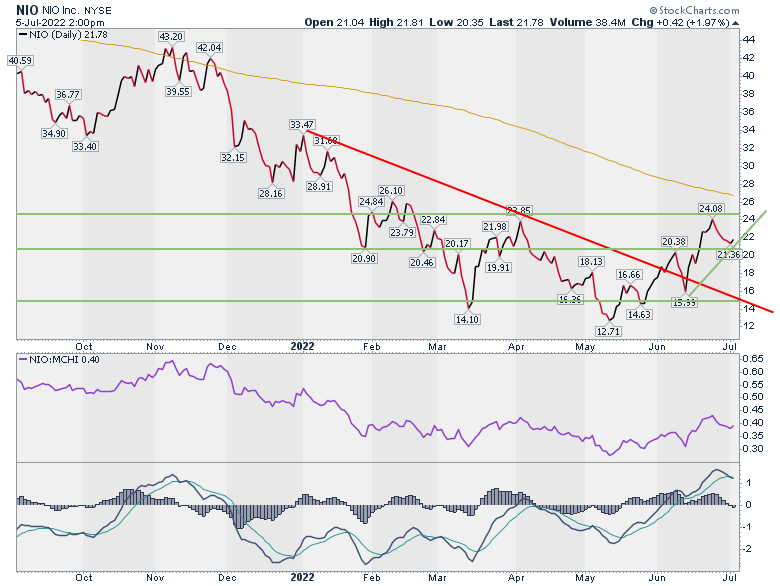Click the 40.59 price label
Image resolution: width=780 pixels, height=586 pixels.
point(20,61)
